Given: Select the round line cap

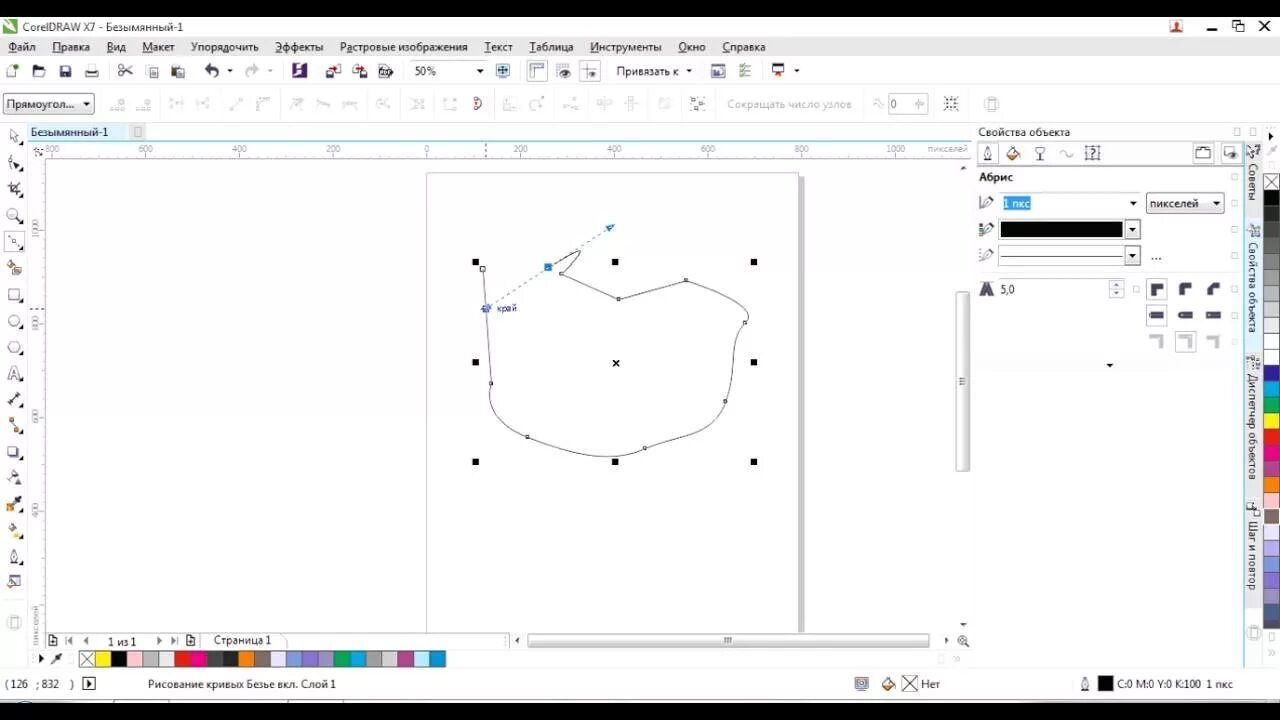Looking at the screenshot, I should [x=1185, y=315].
